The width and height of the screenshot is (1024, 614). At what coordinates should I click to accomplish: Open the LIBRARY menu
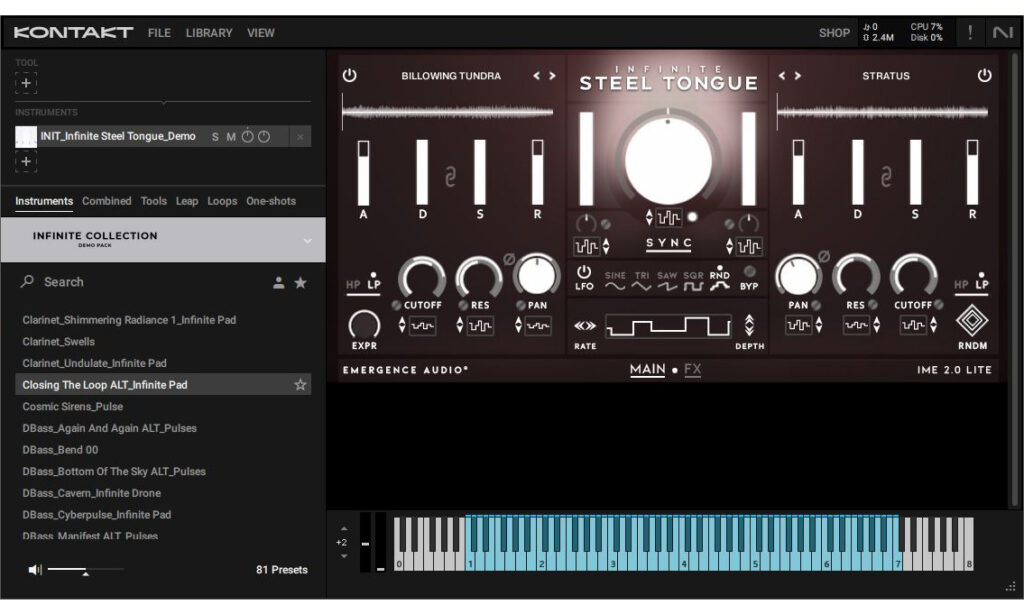click(x=209, y=33)
